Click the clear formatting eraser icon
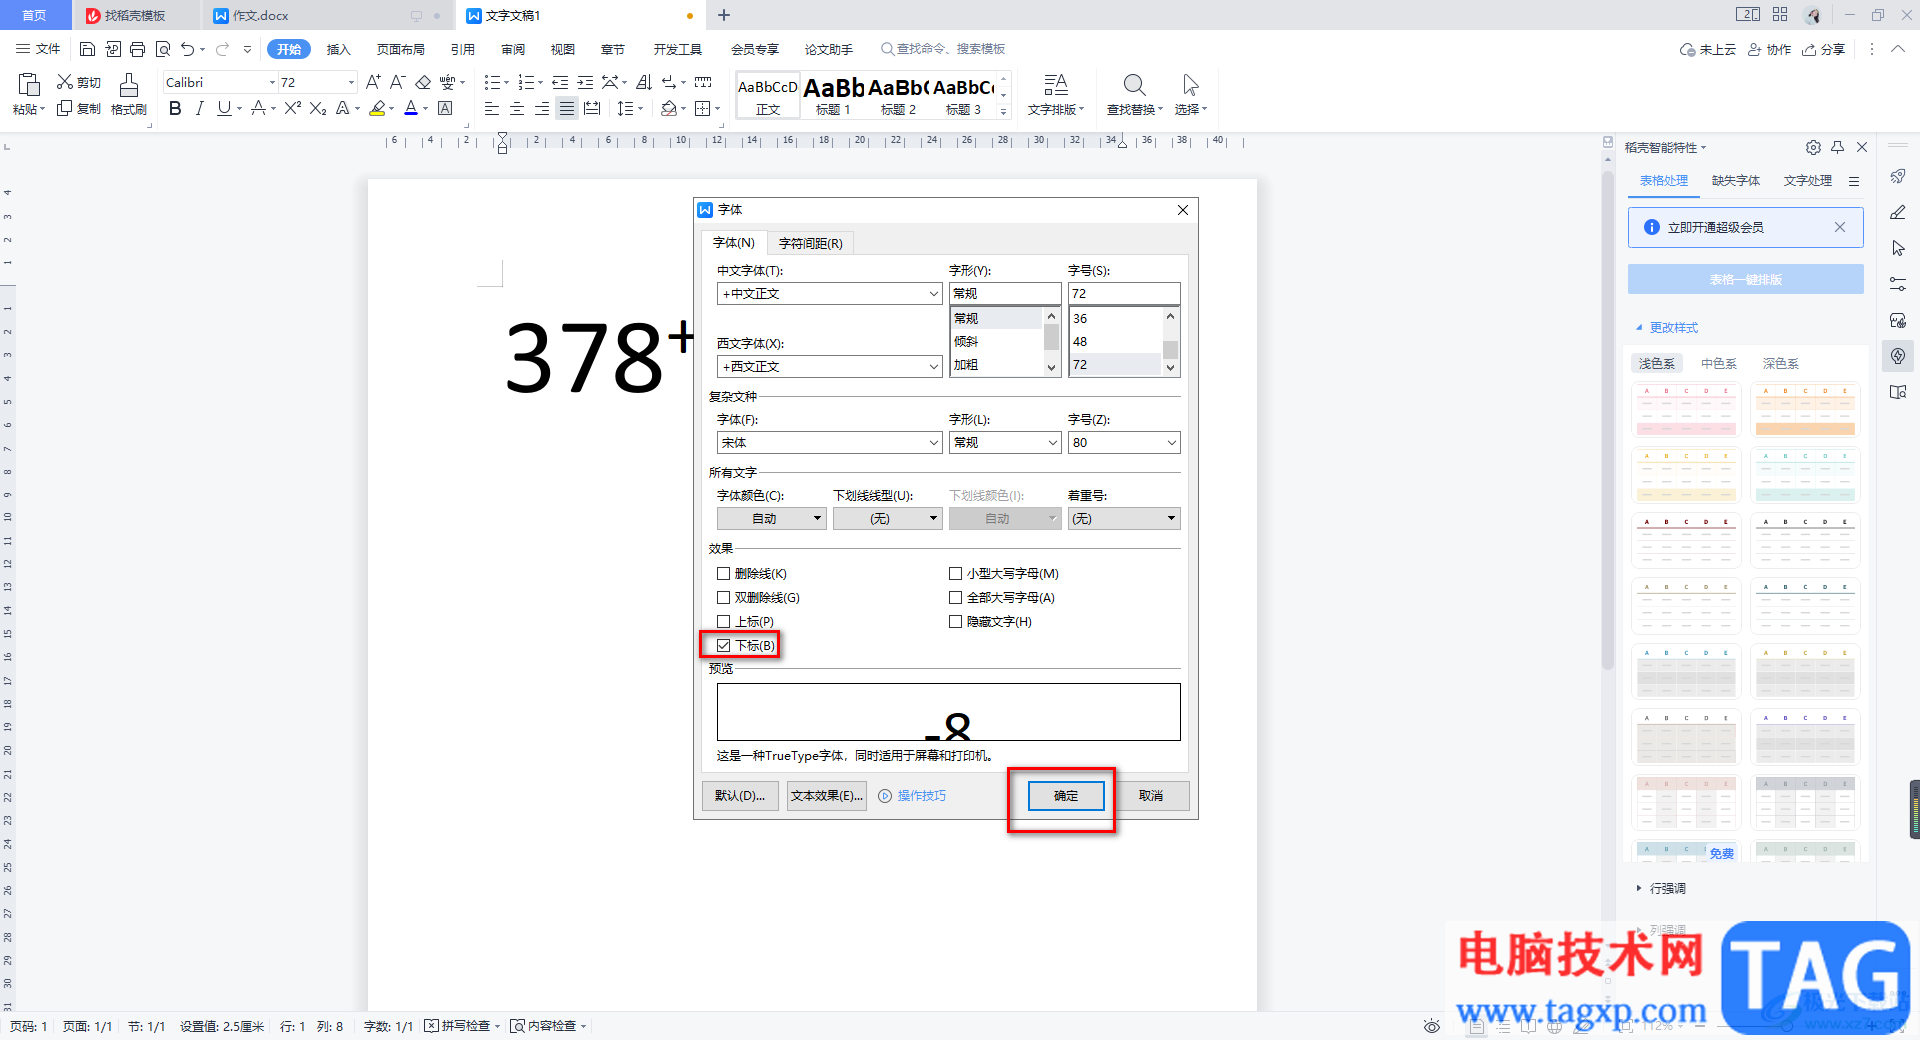The image size is (1920, 1040). tap(423, 82)
